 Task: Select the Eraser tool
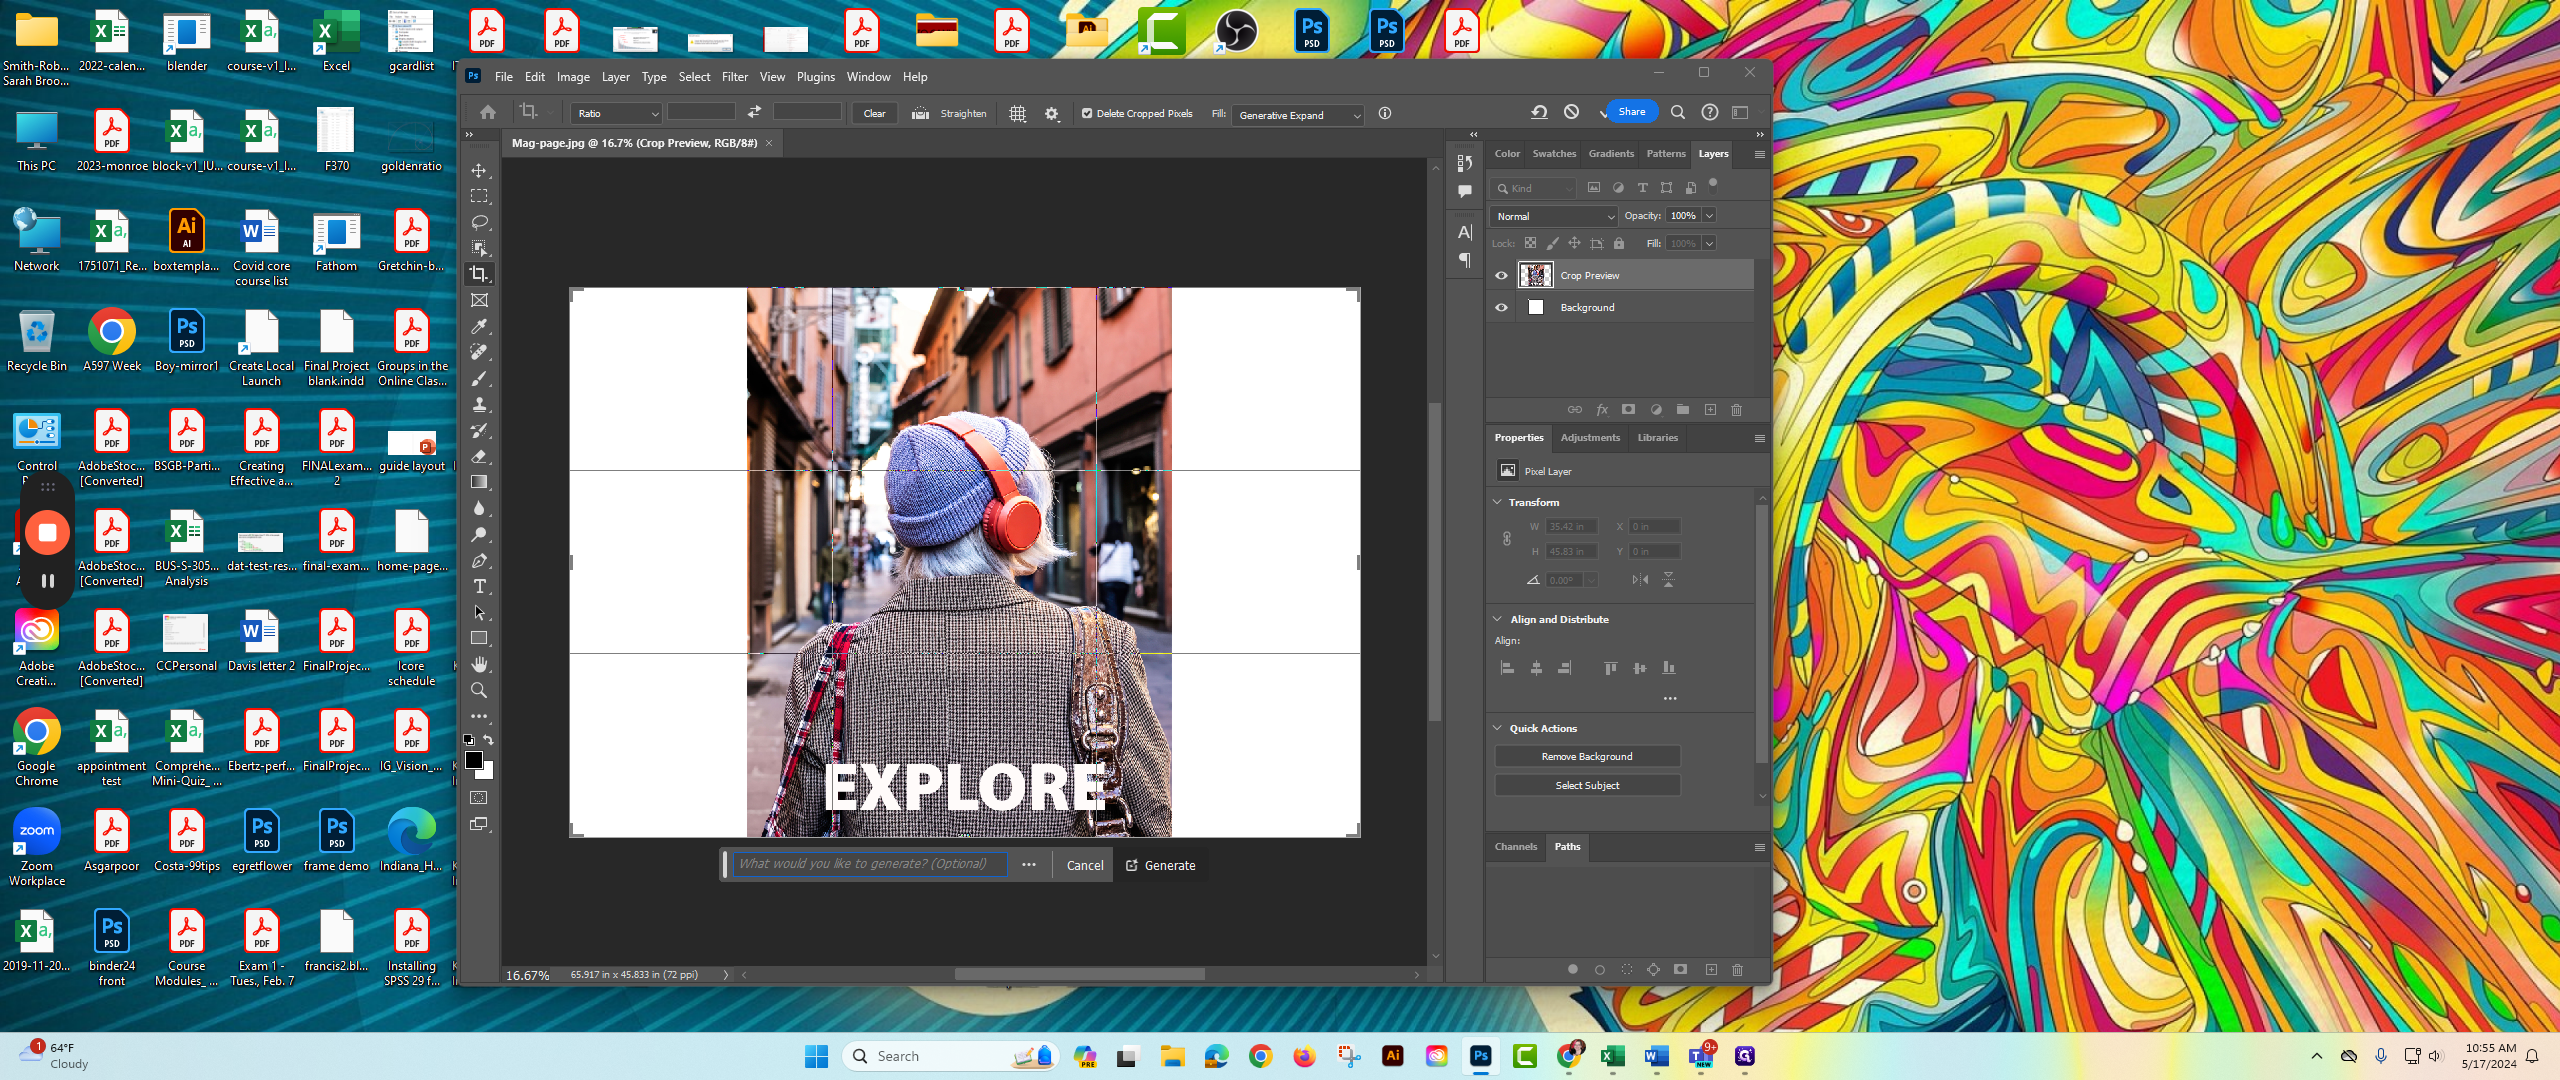pos(479,456)
